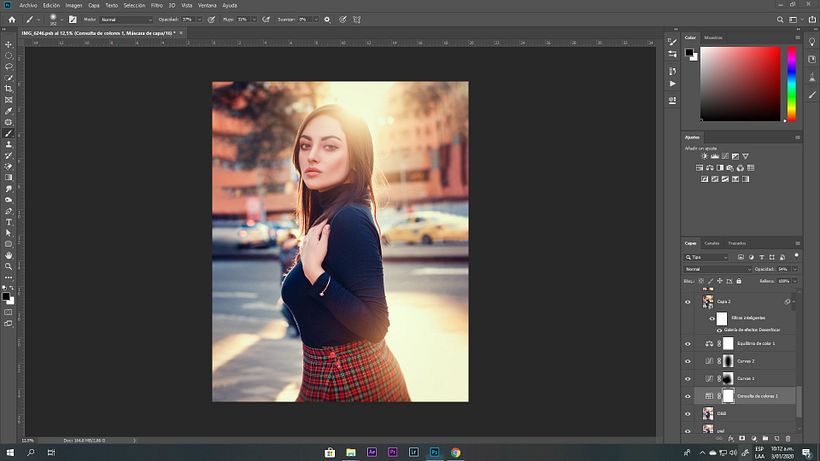The width and height of the screenshot is (820, 461).
Task: Hide the Capa 2 layer
Action: pyautogui.click(x=688, y=302)
